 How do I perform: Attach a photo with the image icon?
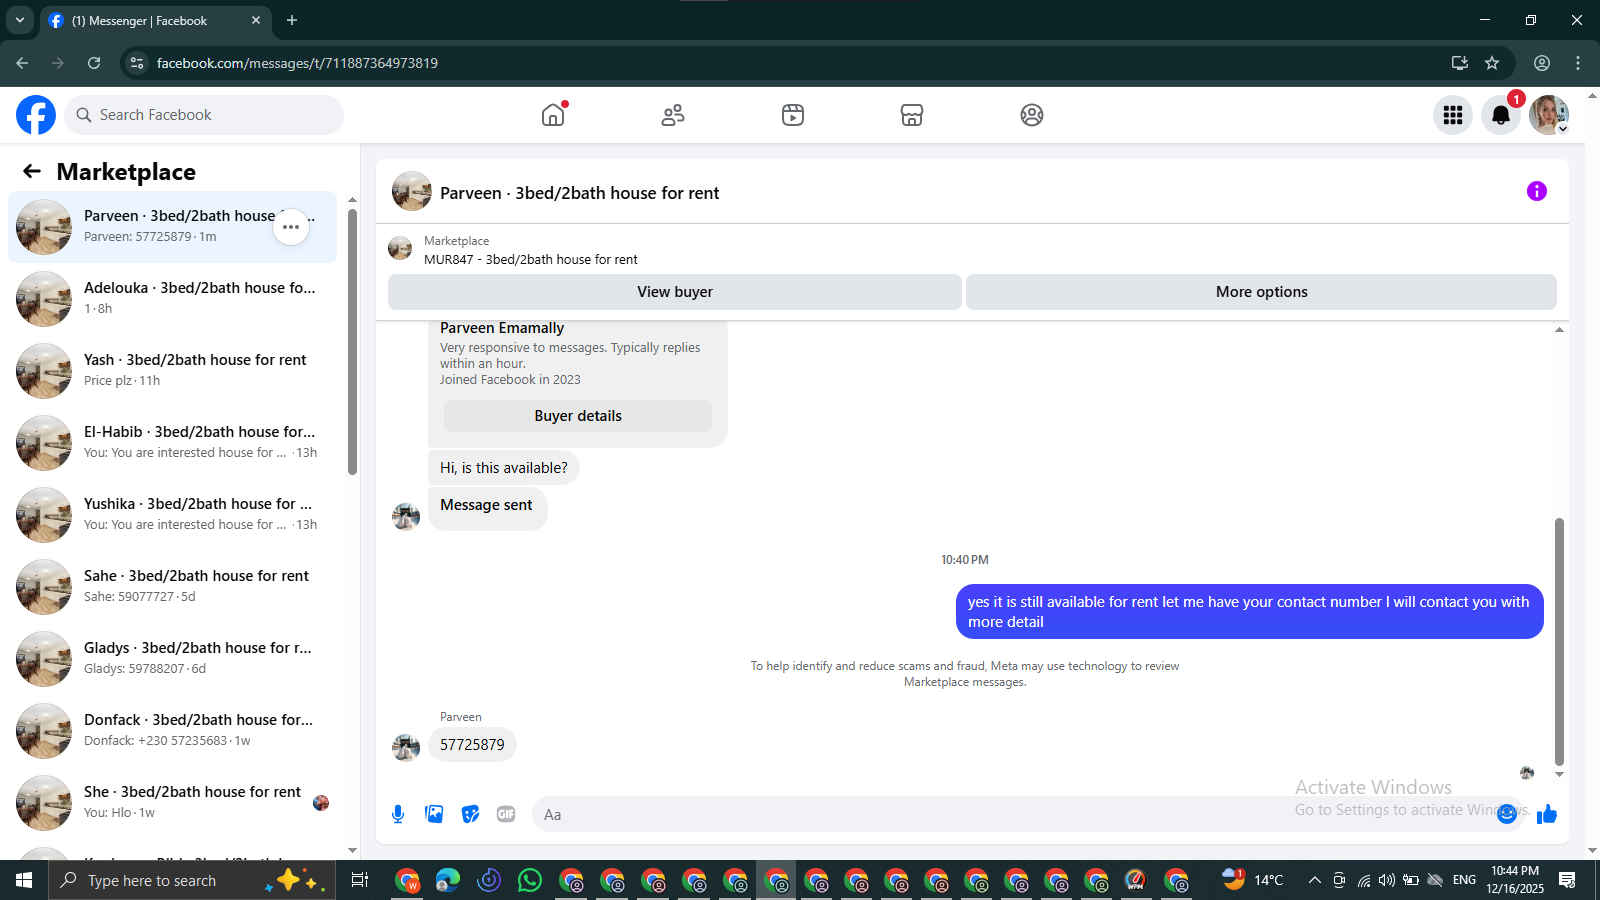pos(434,814)
